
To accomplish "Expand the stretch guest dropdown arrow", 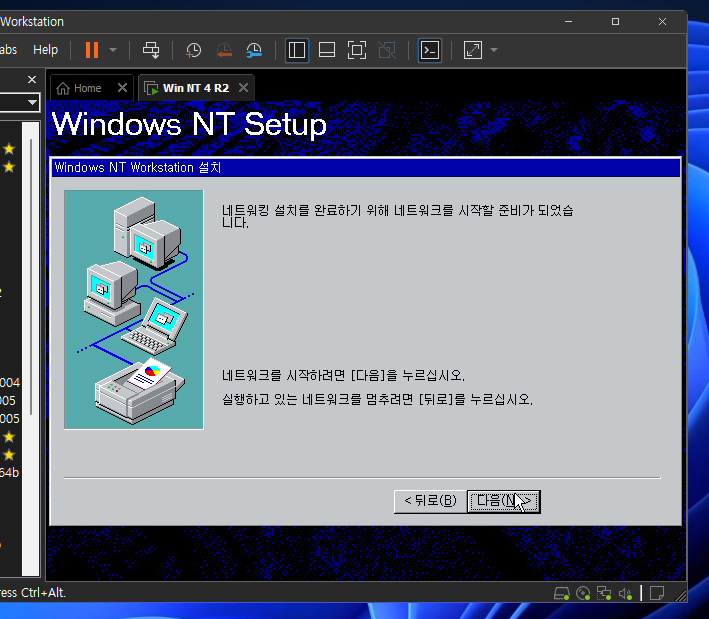I will (x=494, y=50).
